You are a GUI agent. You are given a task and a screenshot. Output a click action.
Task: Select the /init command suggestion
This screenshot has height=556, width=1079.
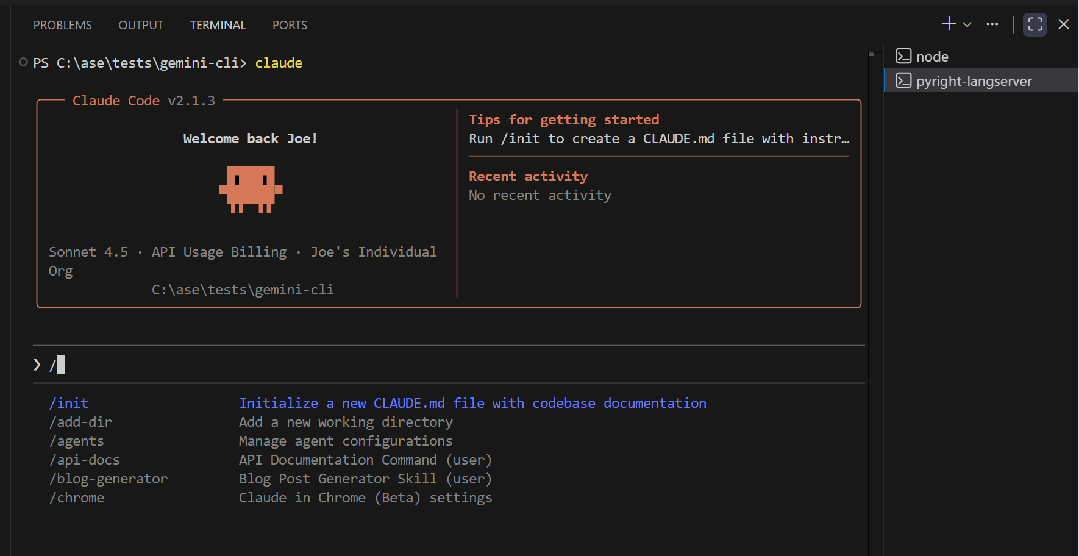pos(68,403)
